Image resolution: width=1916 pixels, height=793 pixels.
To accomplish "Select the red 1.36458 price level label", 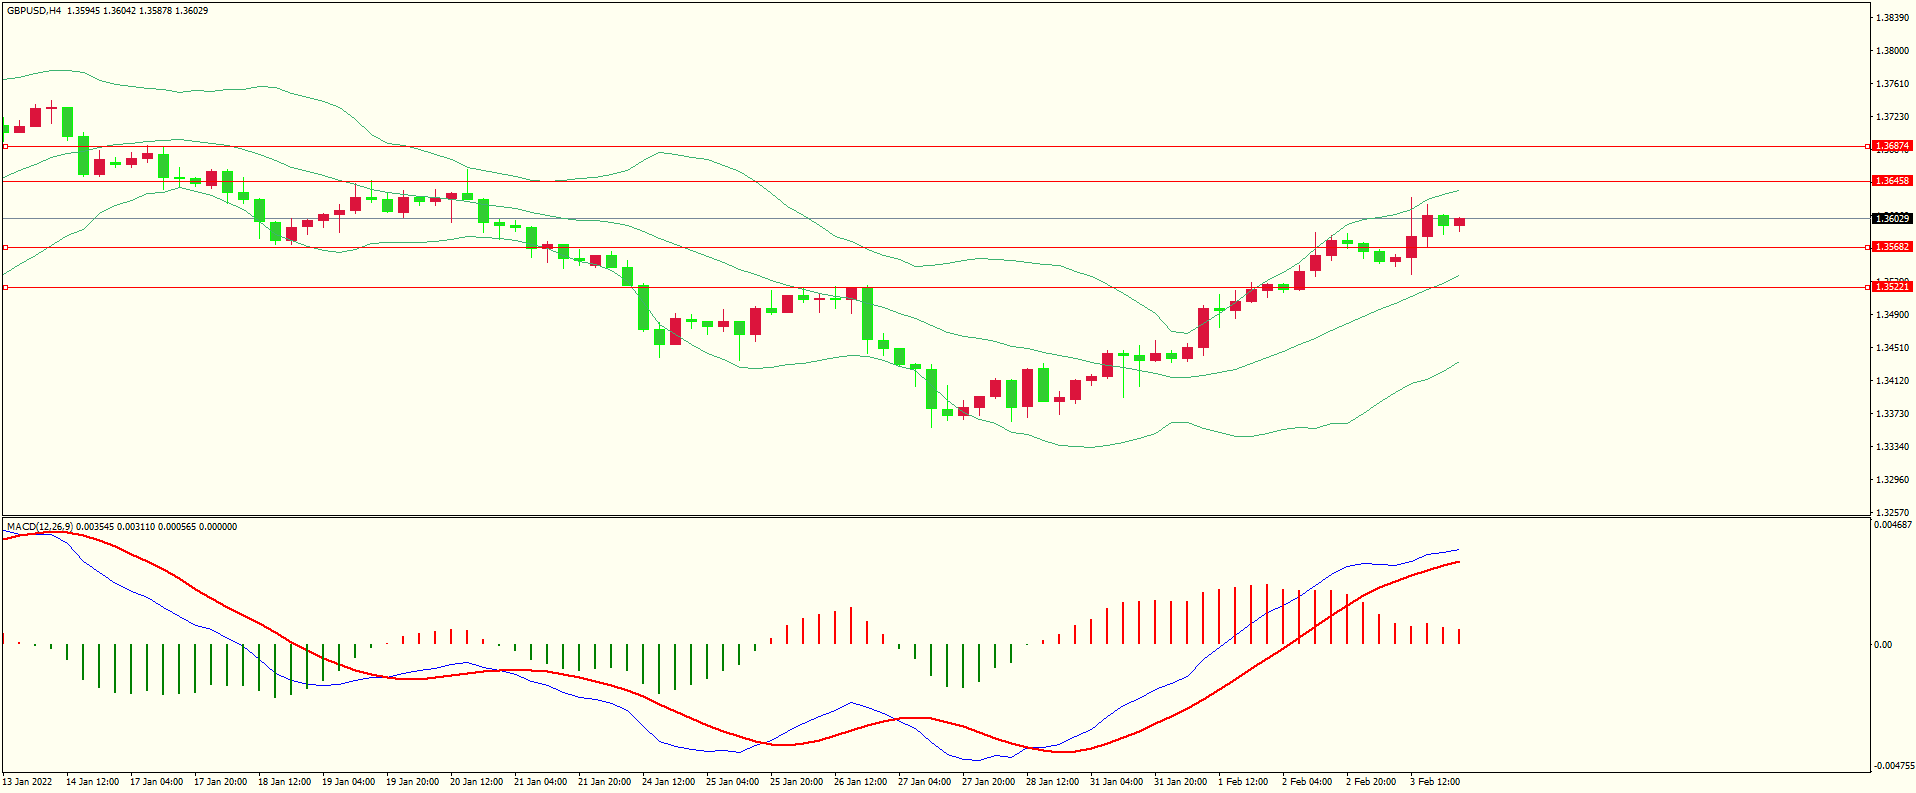I will click(x=1891, y=181).
